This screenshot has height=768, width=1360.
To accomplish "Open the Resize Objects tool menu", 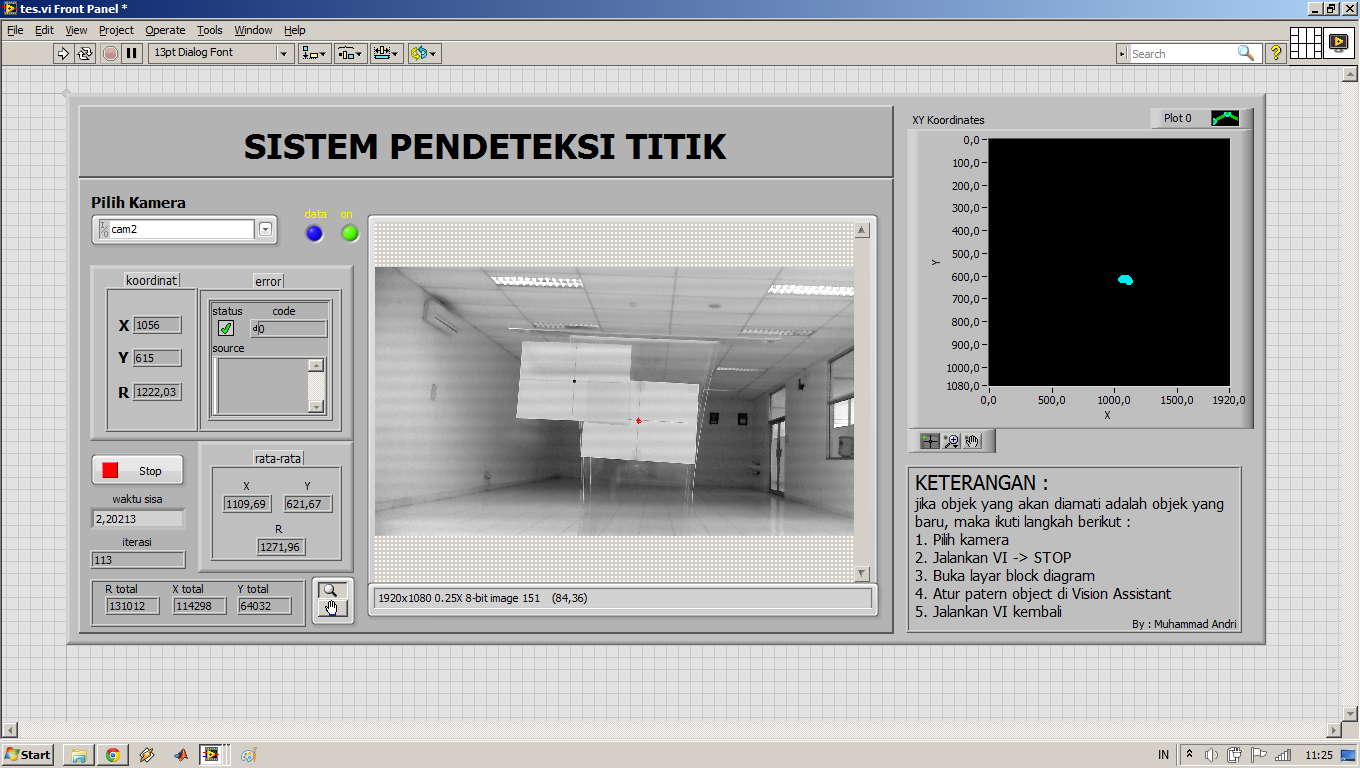I will pos(386,53).
